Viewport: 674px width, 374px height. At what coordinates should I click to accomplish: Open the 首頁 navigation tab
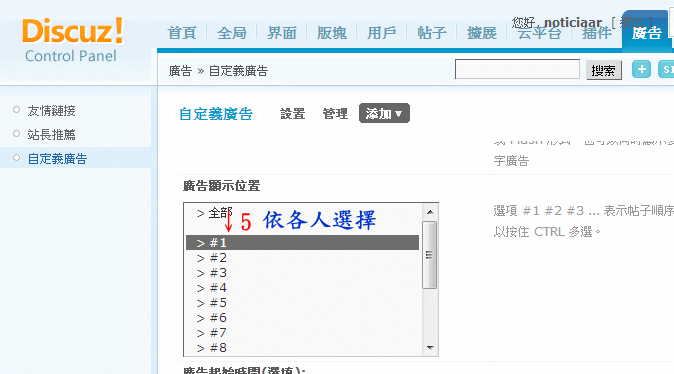click(x=182, y=33)
